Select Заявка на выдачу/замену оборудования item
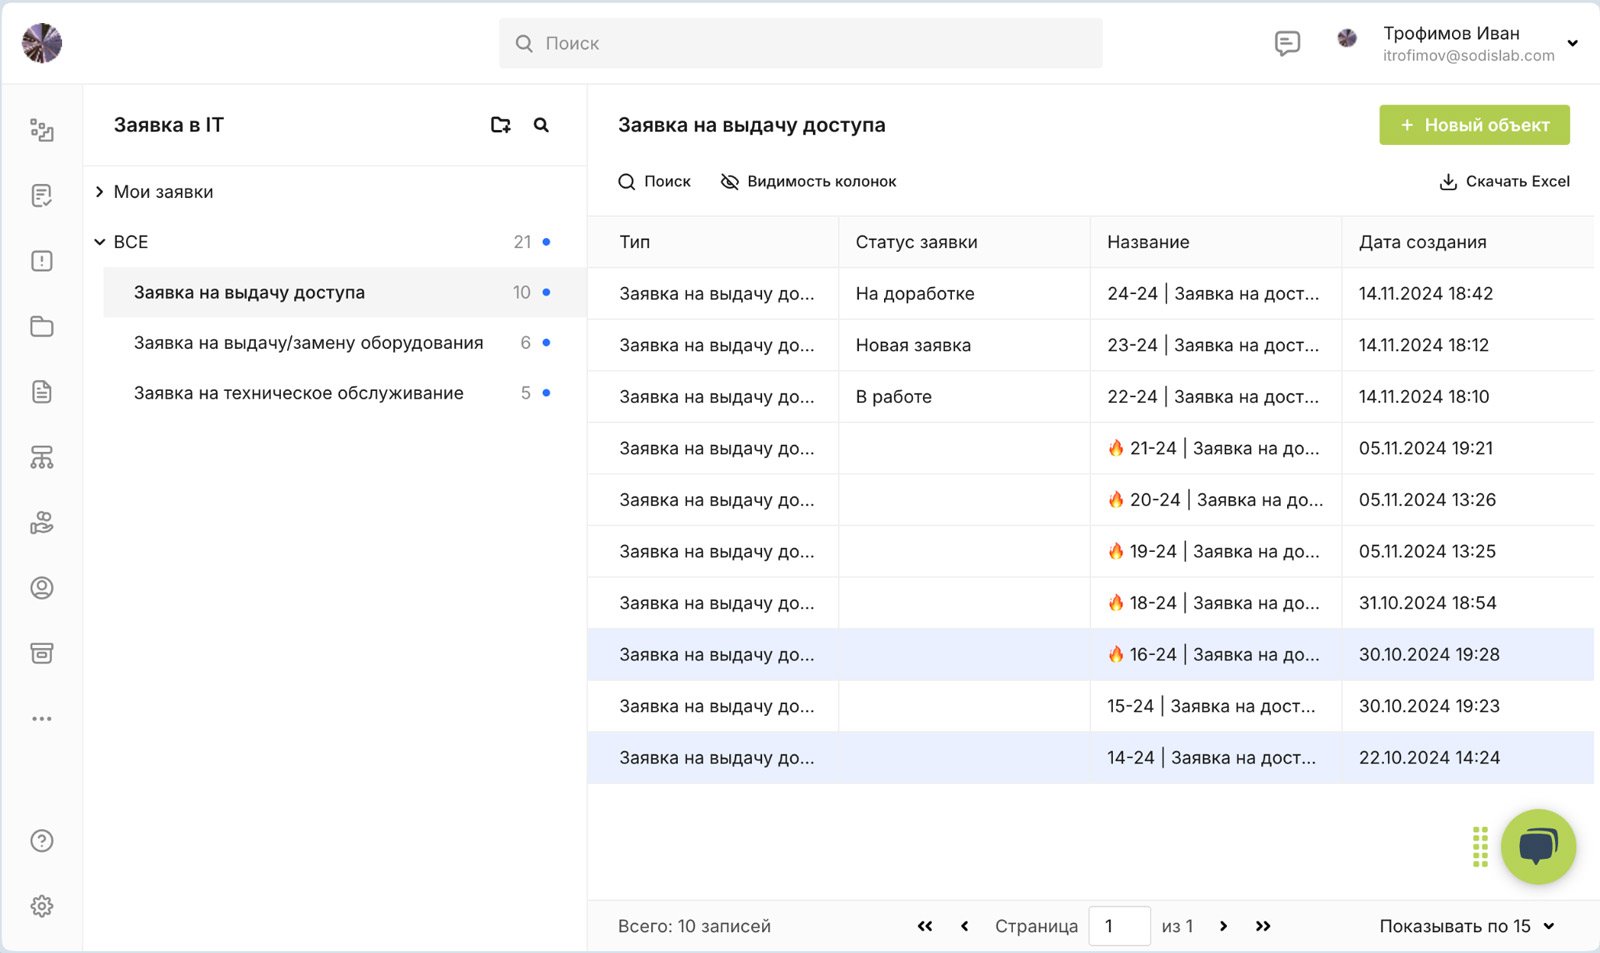Viewport: 1600px width, 953px height. [x=344, y=343]
